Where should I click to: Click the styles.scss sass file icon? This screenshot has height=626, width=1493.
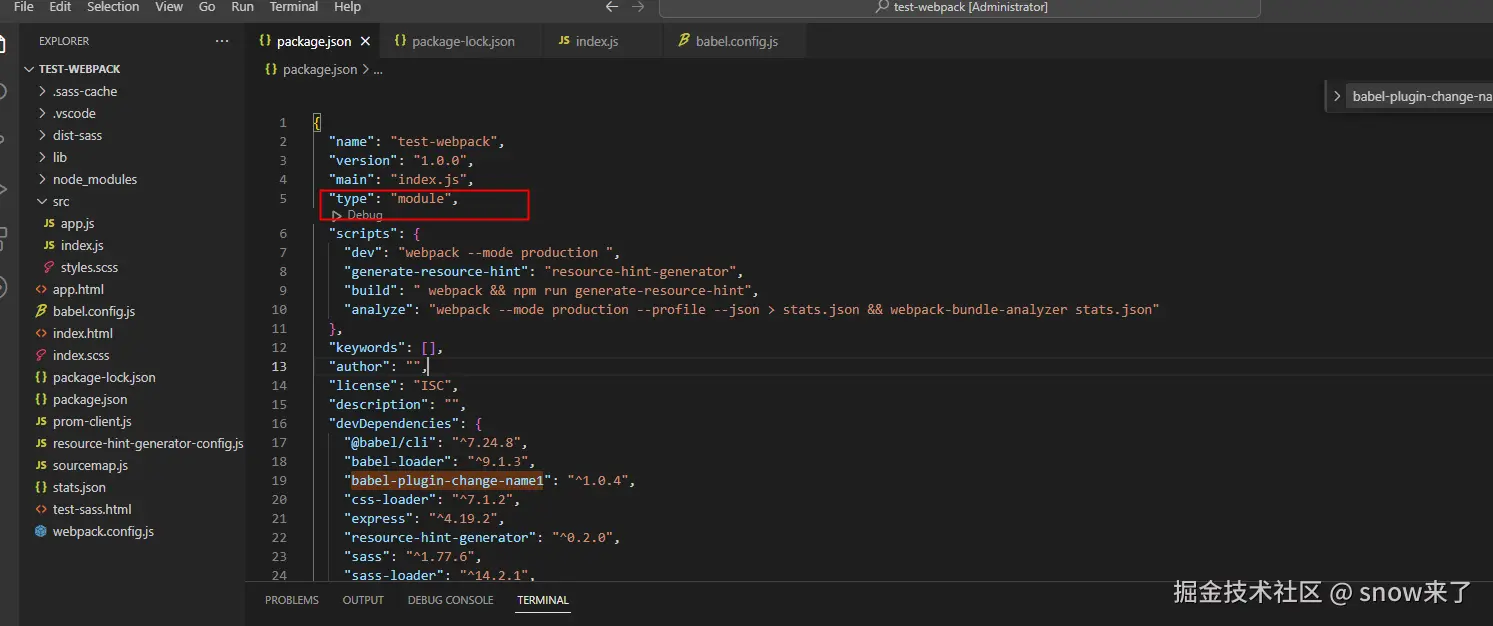point(50,267)
